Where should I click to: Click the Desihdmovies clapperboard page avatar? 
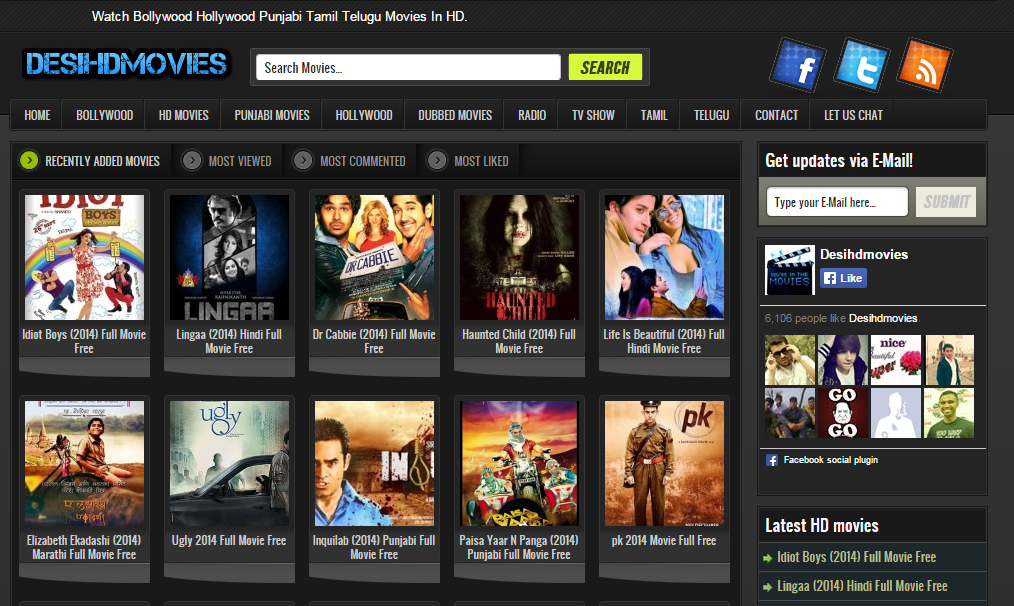[790, 270]
